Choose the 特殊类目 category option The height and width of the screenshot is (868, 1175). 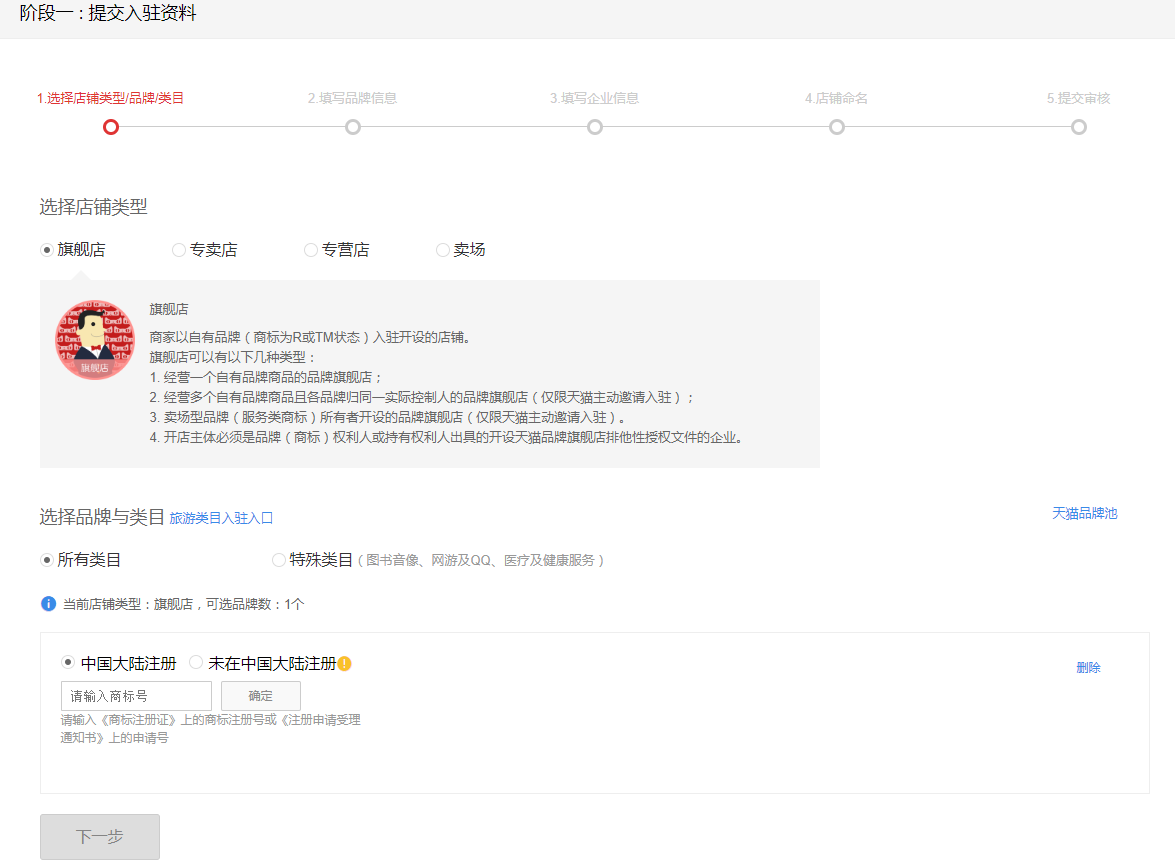click(278, 560)
